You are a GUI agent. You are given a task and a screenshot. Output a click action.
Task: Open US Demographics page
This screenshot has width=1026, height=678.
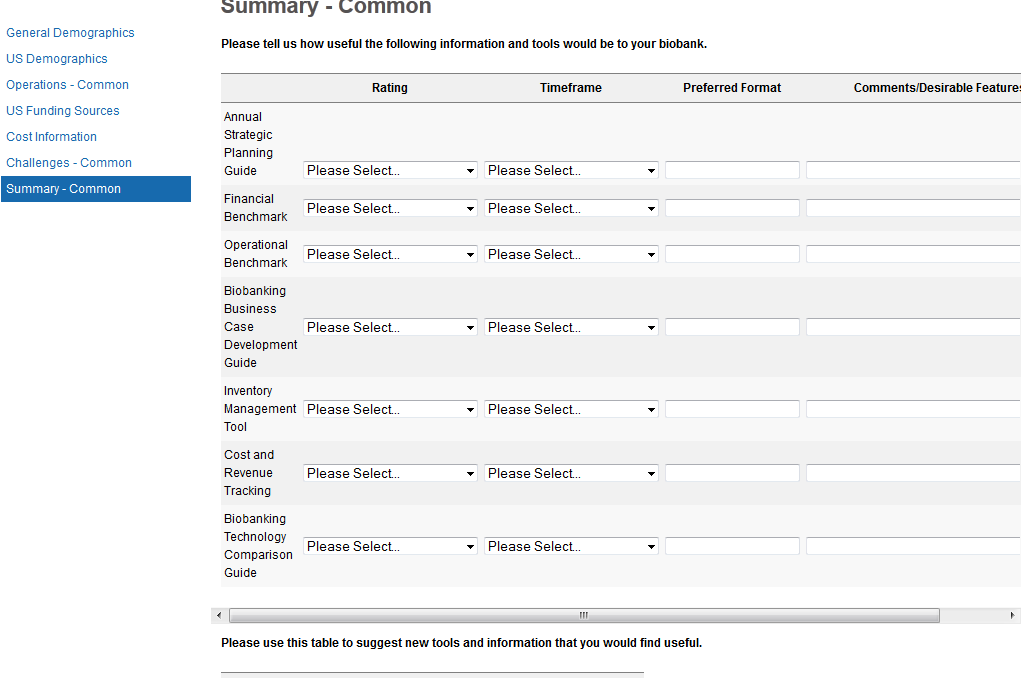click(x=57, y=59)
